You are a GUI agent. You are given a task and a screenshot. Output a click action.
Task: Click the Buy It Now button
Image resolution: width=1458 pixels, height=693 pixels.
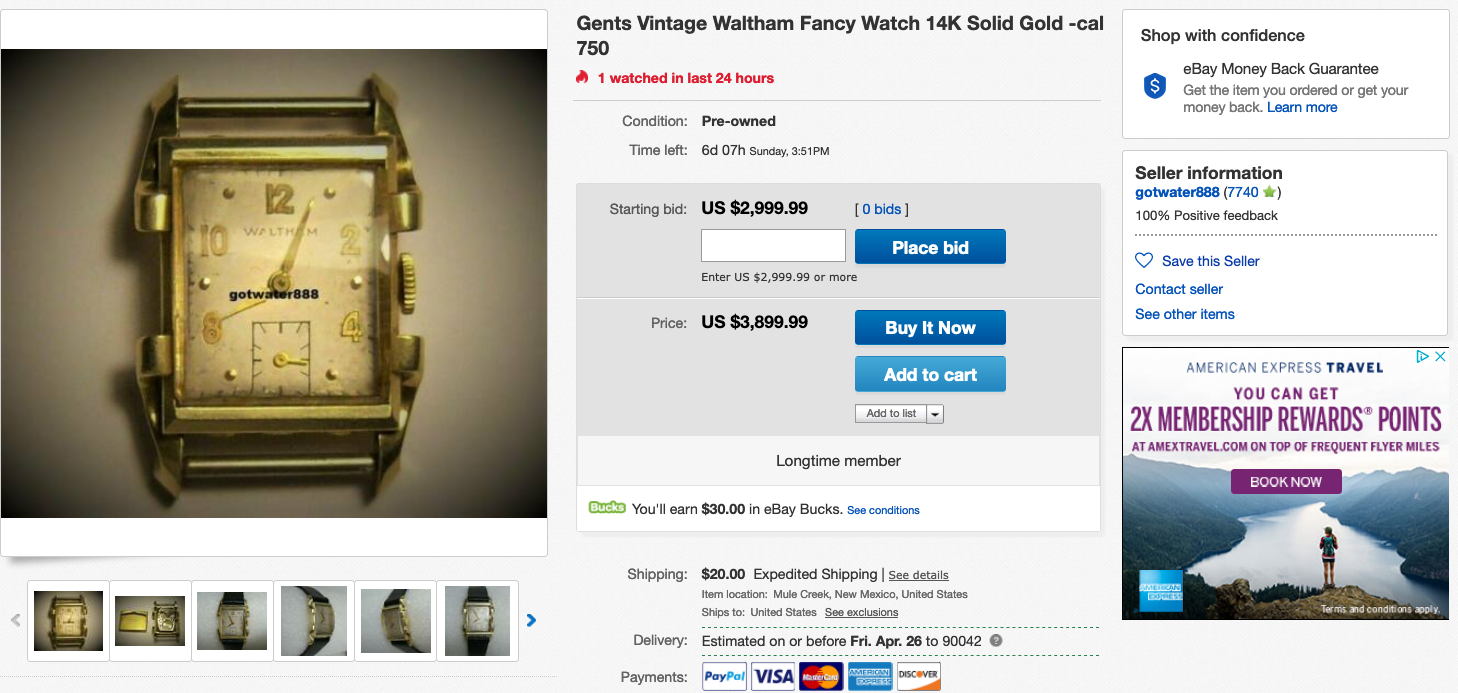(930, 328)
